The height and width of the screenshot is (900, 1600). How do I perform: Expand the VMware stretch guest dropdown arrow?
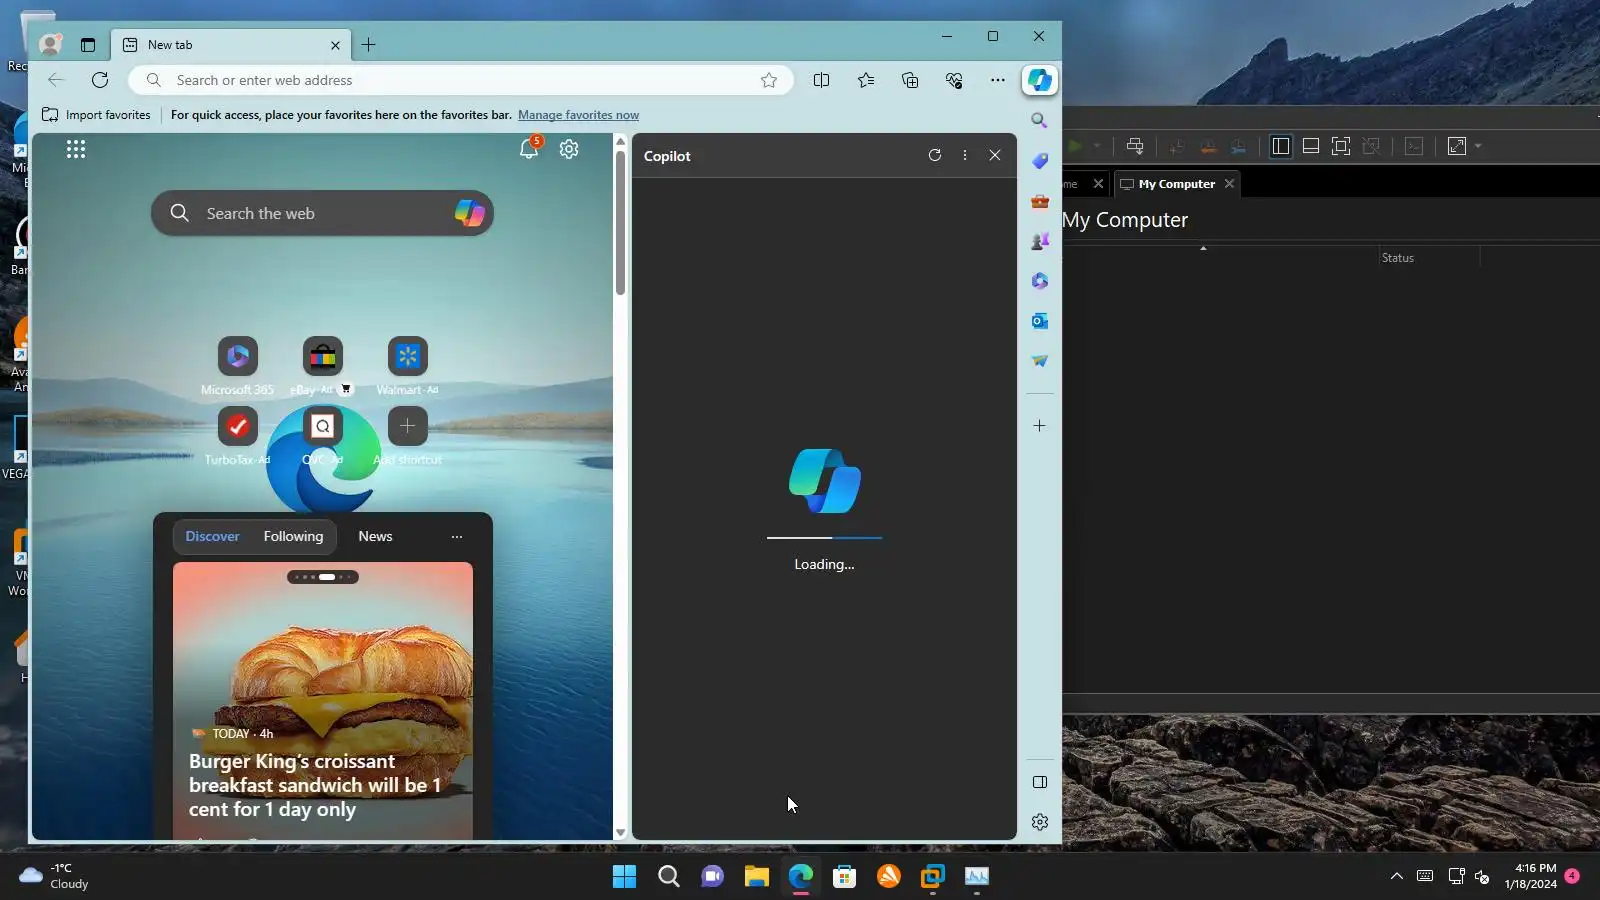[x=1478, y=146]
